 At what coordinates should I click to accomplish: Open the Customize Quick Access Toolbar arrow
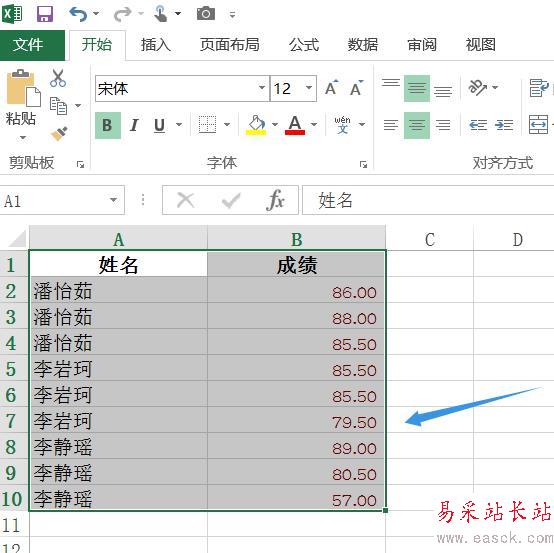point(232,15)
